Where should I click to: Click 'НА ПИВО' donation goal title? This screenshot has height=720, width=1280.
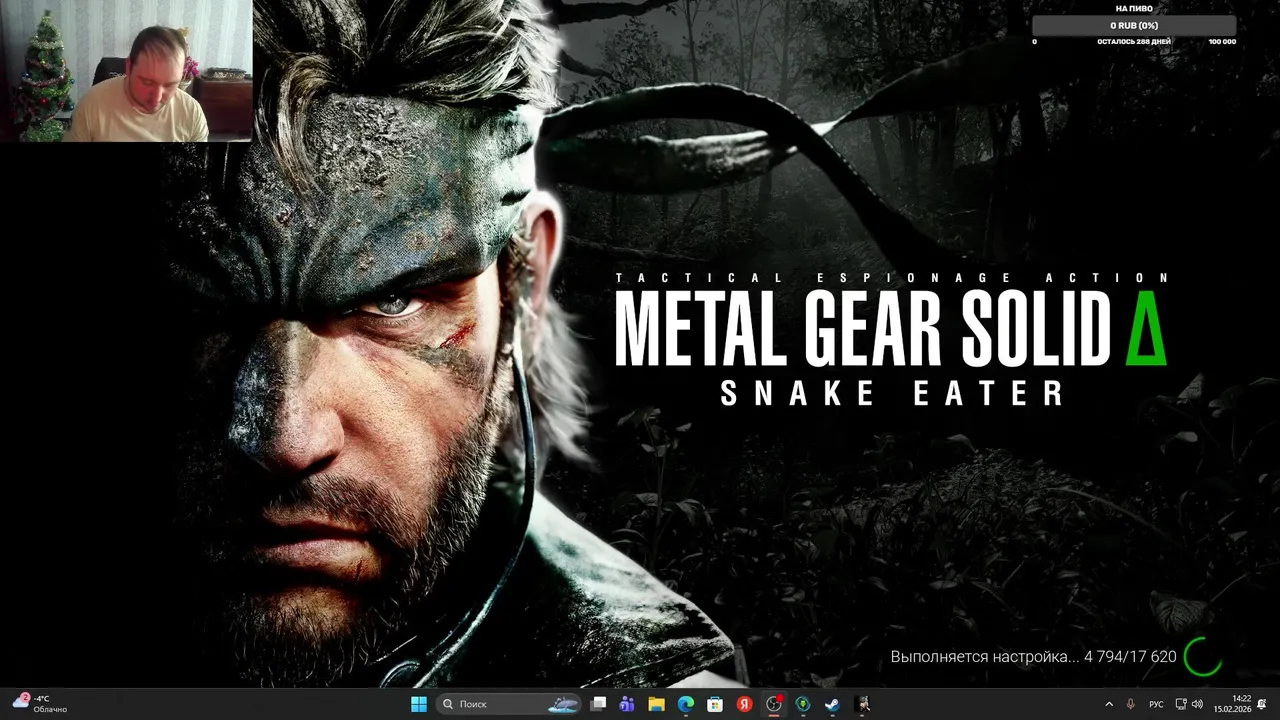coord(1134,8)
